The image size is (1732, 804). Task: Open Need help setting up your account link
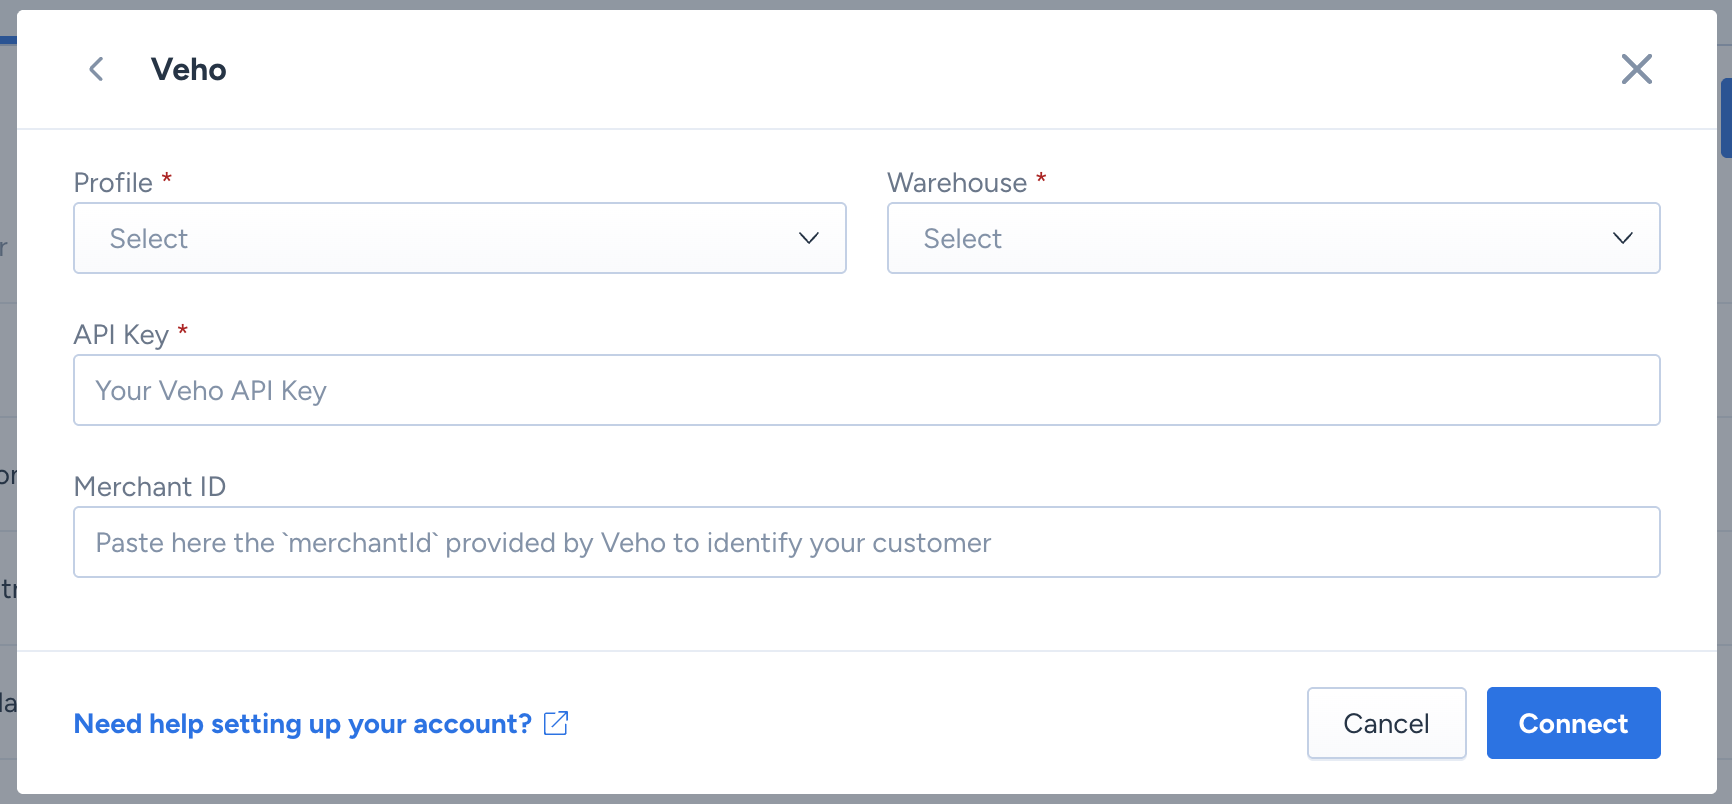[x=303, y=723]
